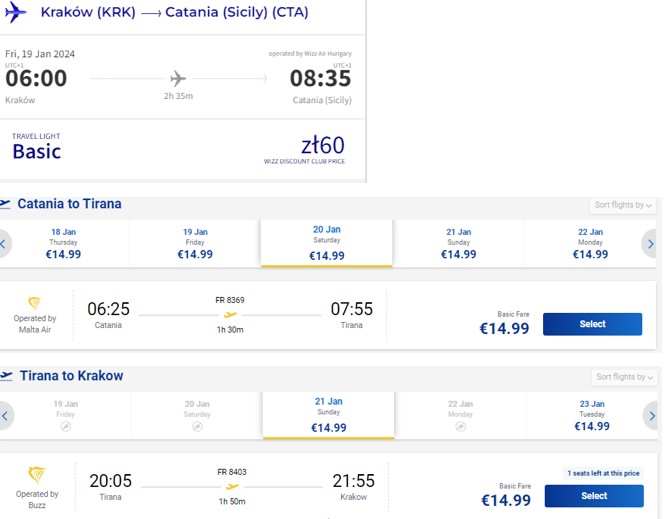Show later dates for Catania to Tirana
The image size is (665, 519).
click(x=650, y=244)
